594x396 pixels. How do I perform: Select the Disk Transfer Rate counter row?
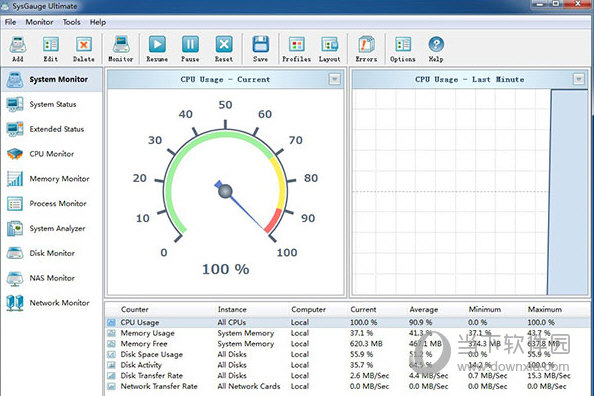point(348,376)
